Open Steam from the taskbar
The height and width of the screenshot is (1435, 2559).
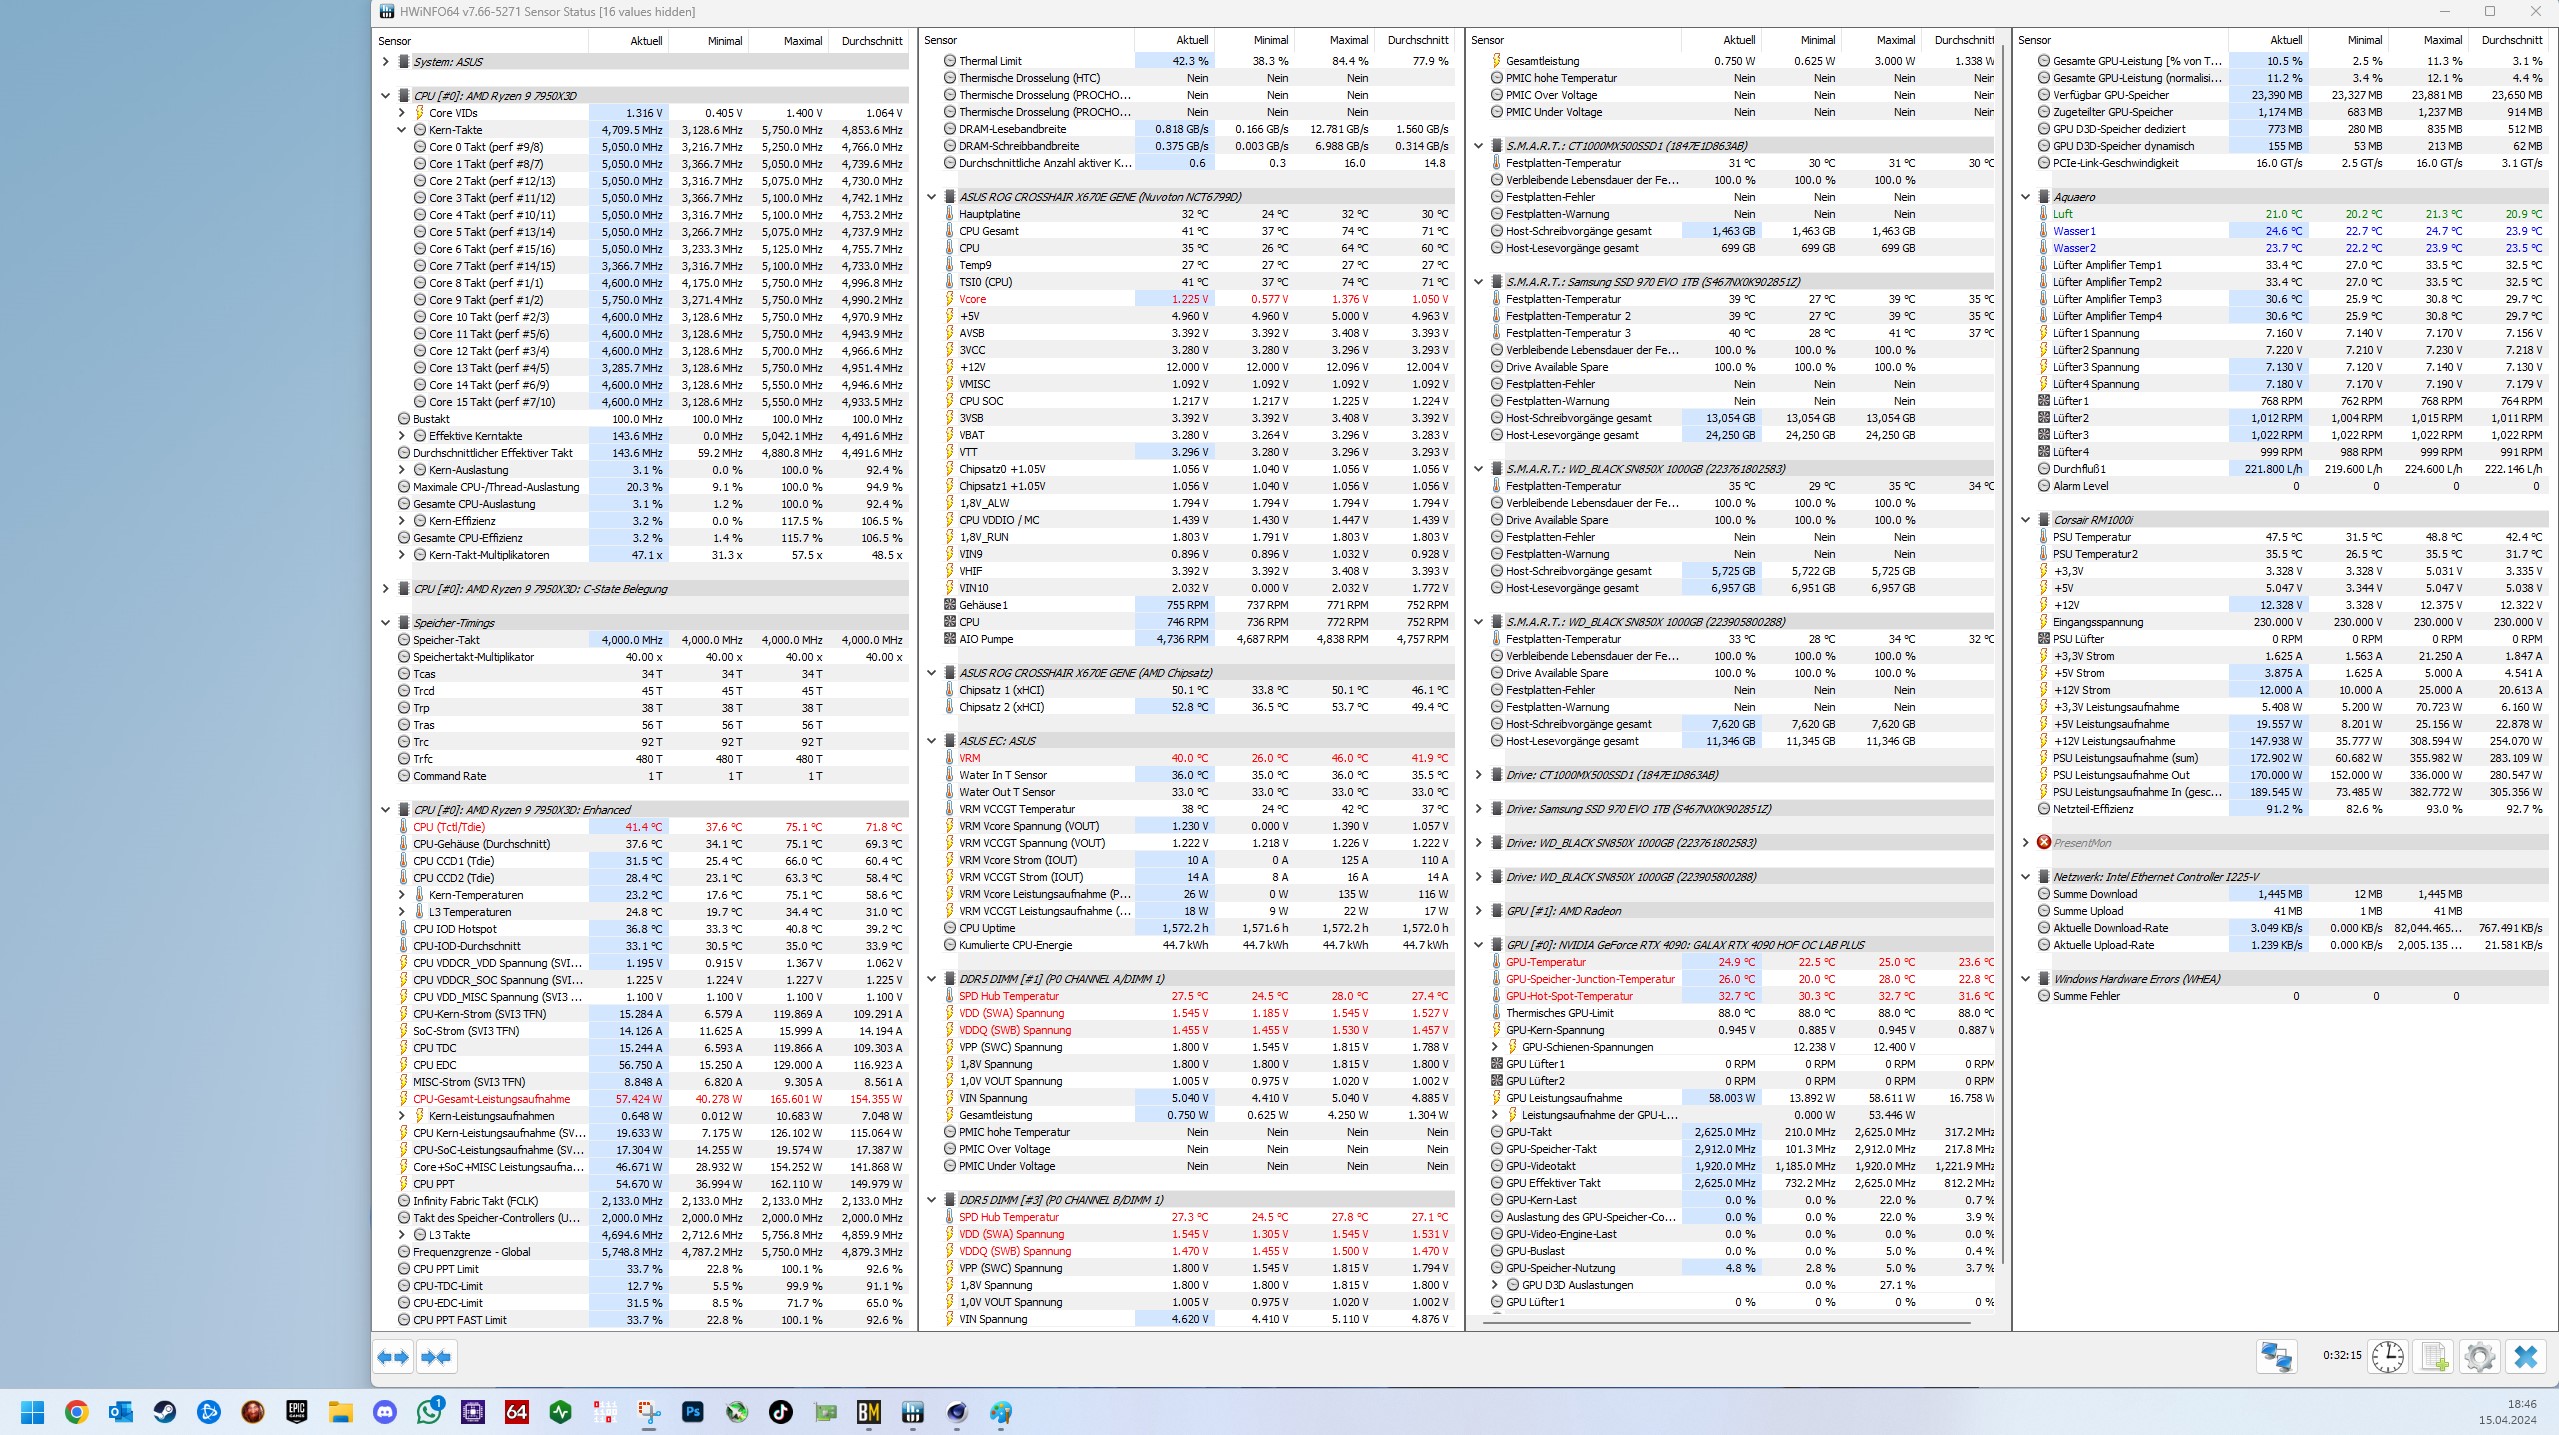coord(165,1412)
